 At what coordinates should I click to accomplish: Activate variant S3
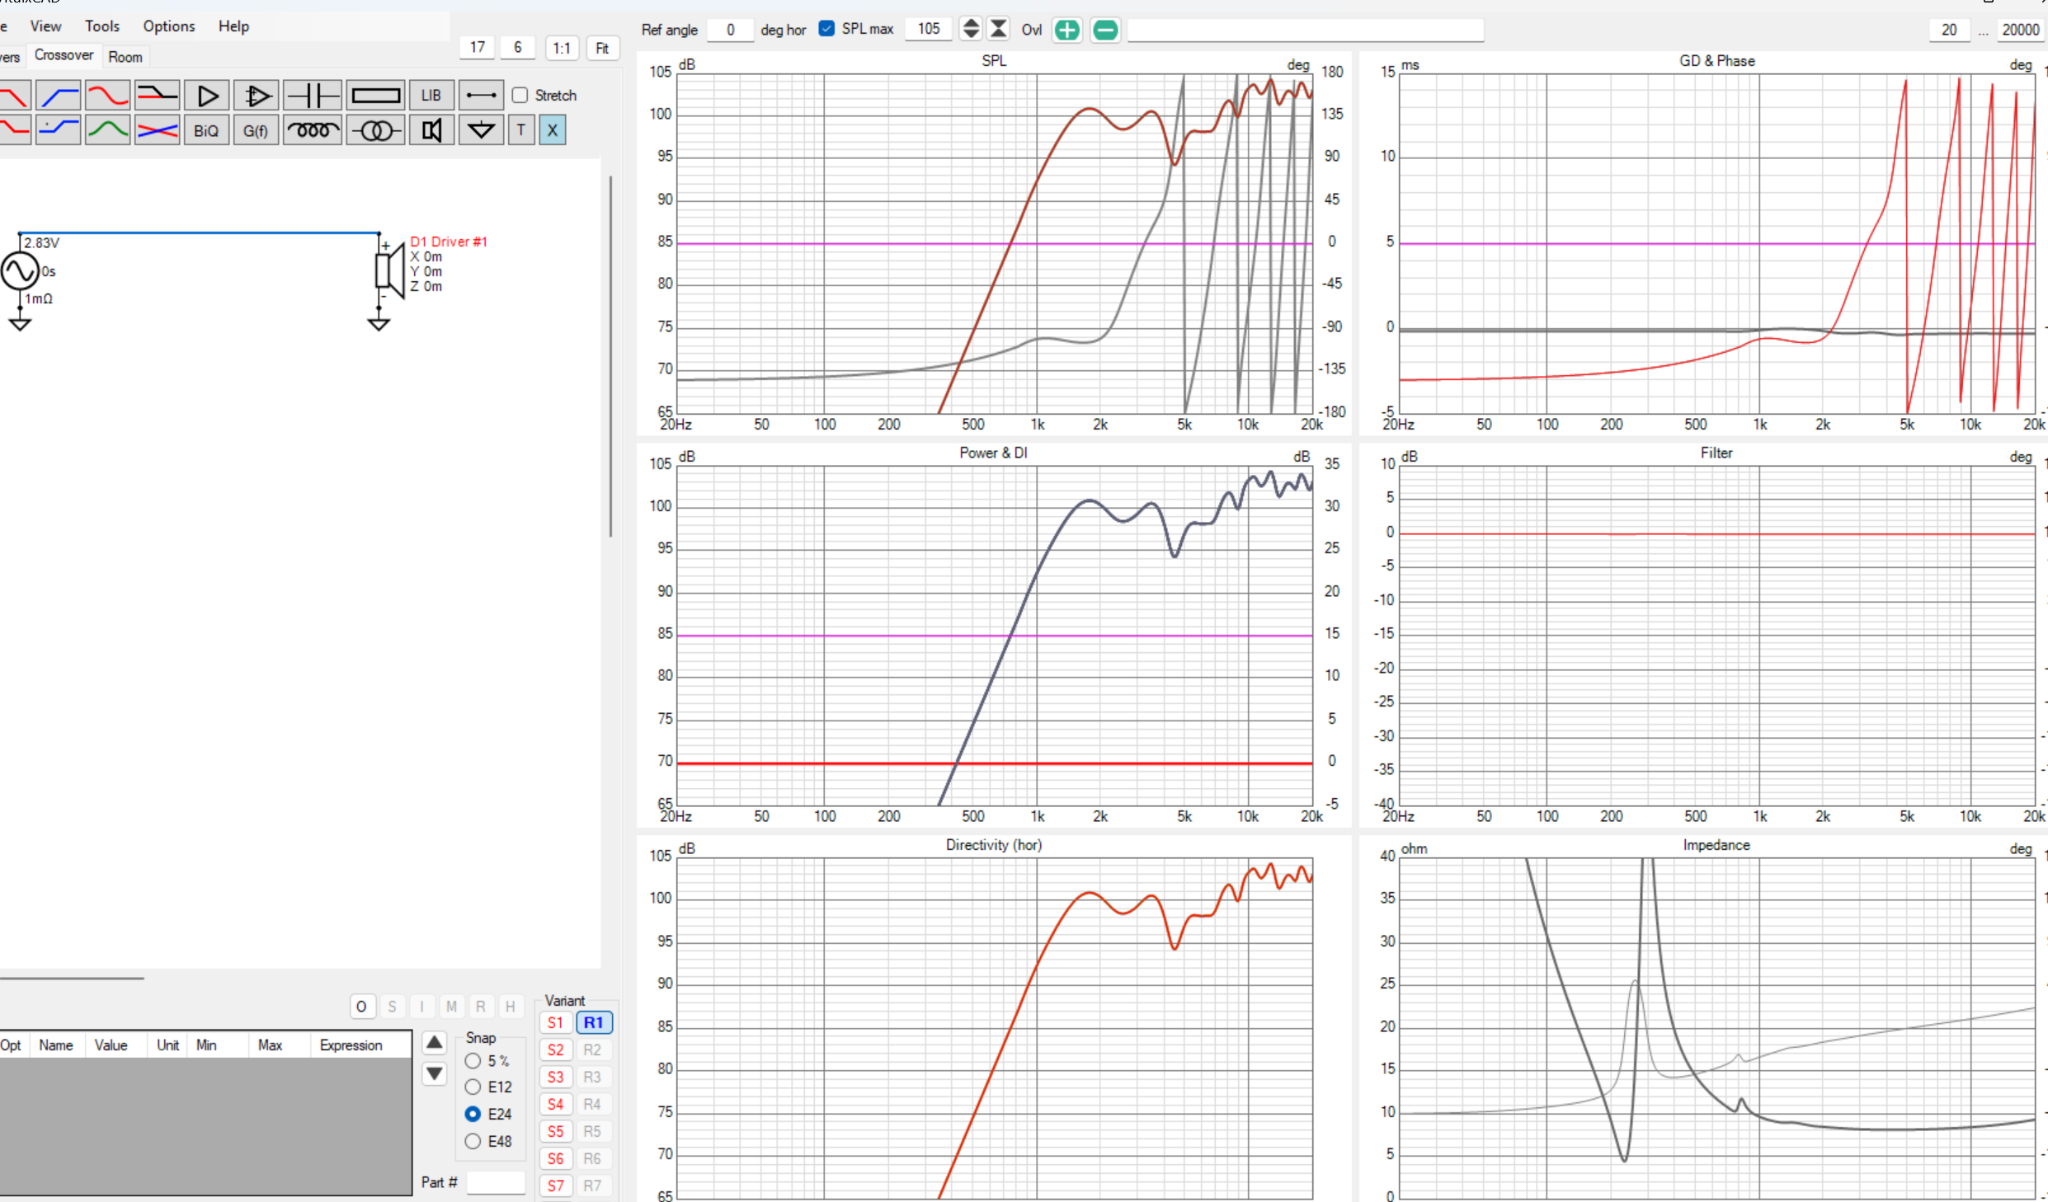[556, 1077]
